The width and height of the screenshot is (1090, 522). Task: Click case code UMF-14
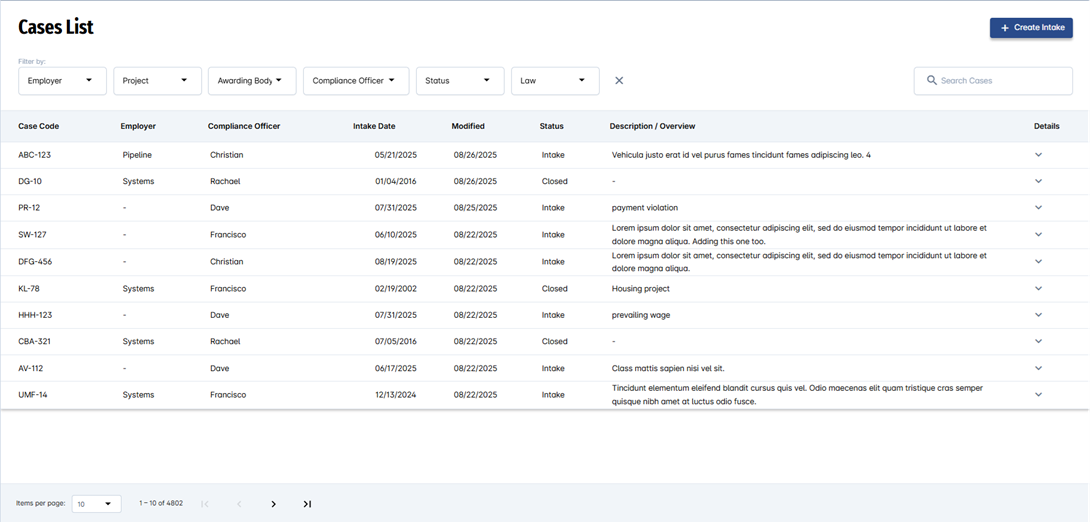[33, 395]
